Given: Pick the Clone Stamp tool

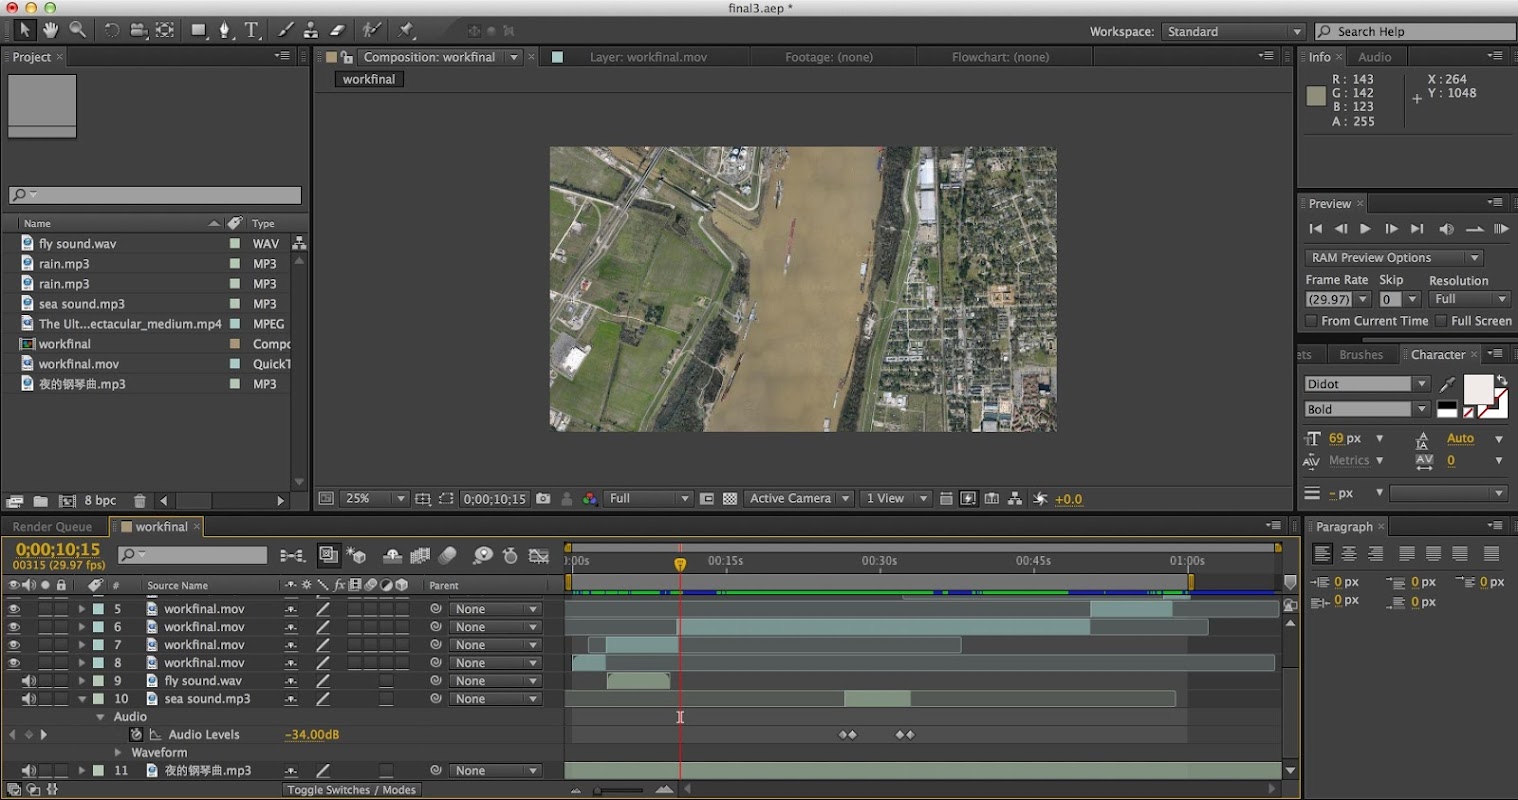Looking at the screenshot, I should point(311,30).
